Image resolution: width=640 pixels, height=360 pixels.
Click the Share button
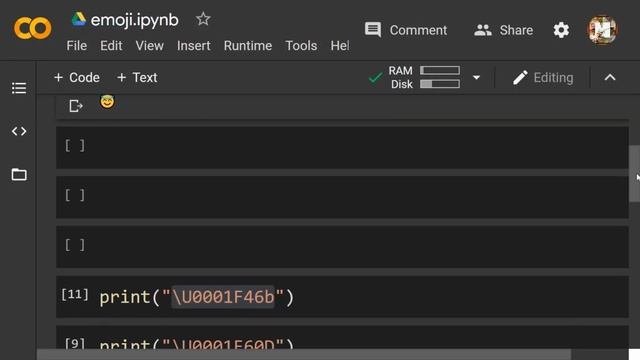pos(504,30)
